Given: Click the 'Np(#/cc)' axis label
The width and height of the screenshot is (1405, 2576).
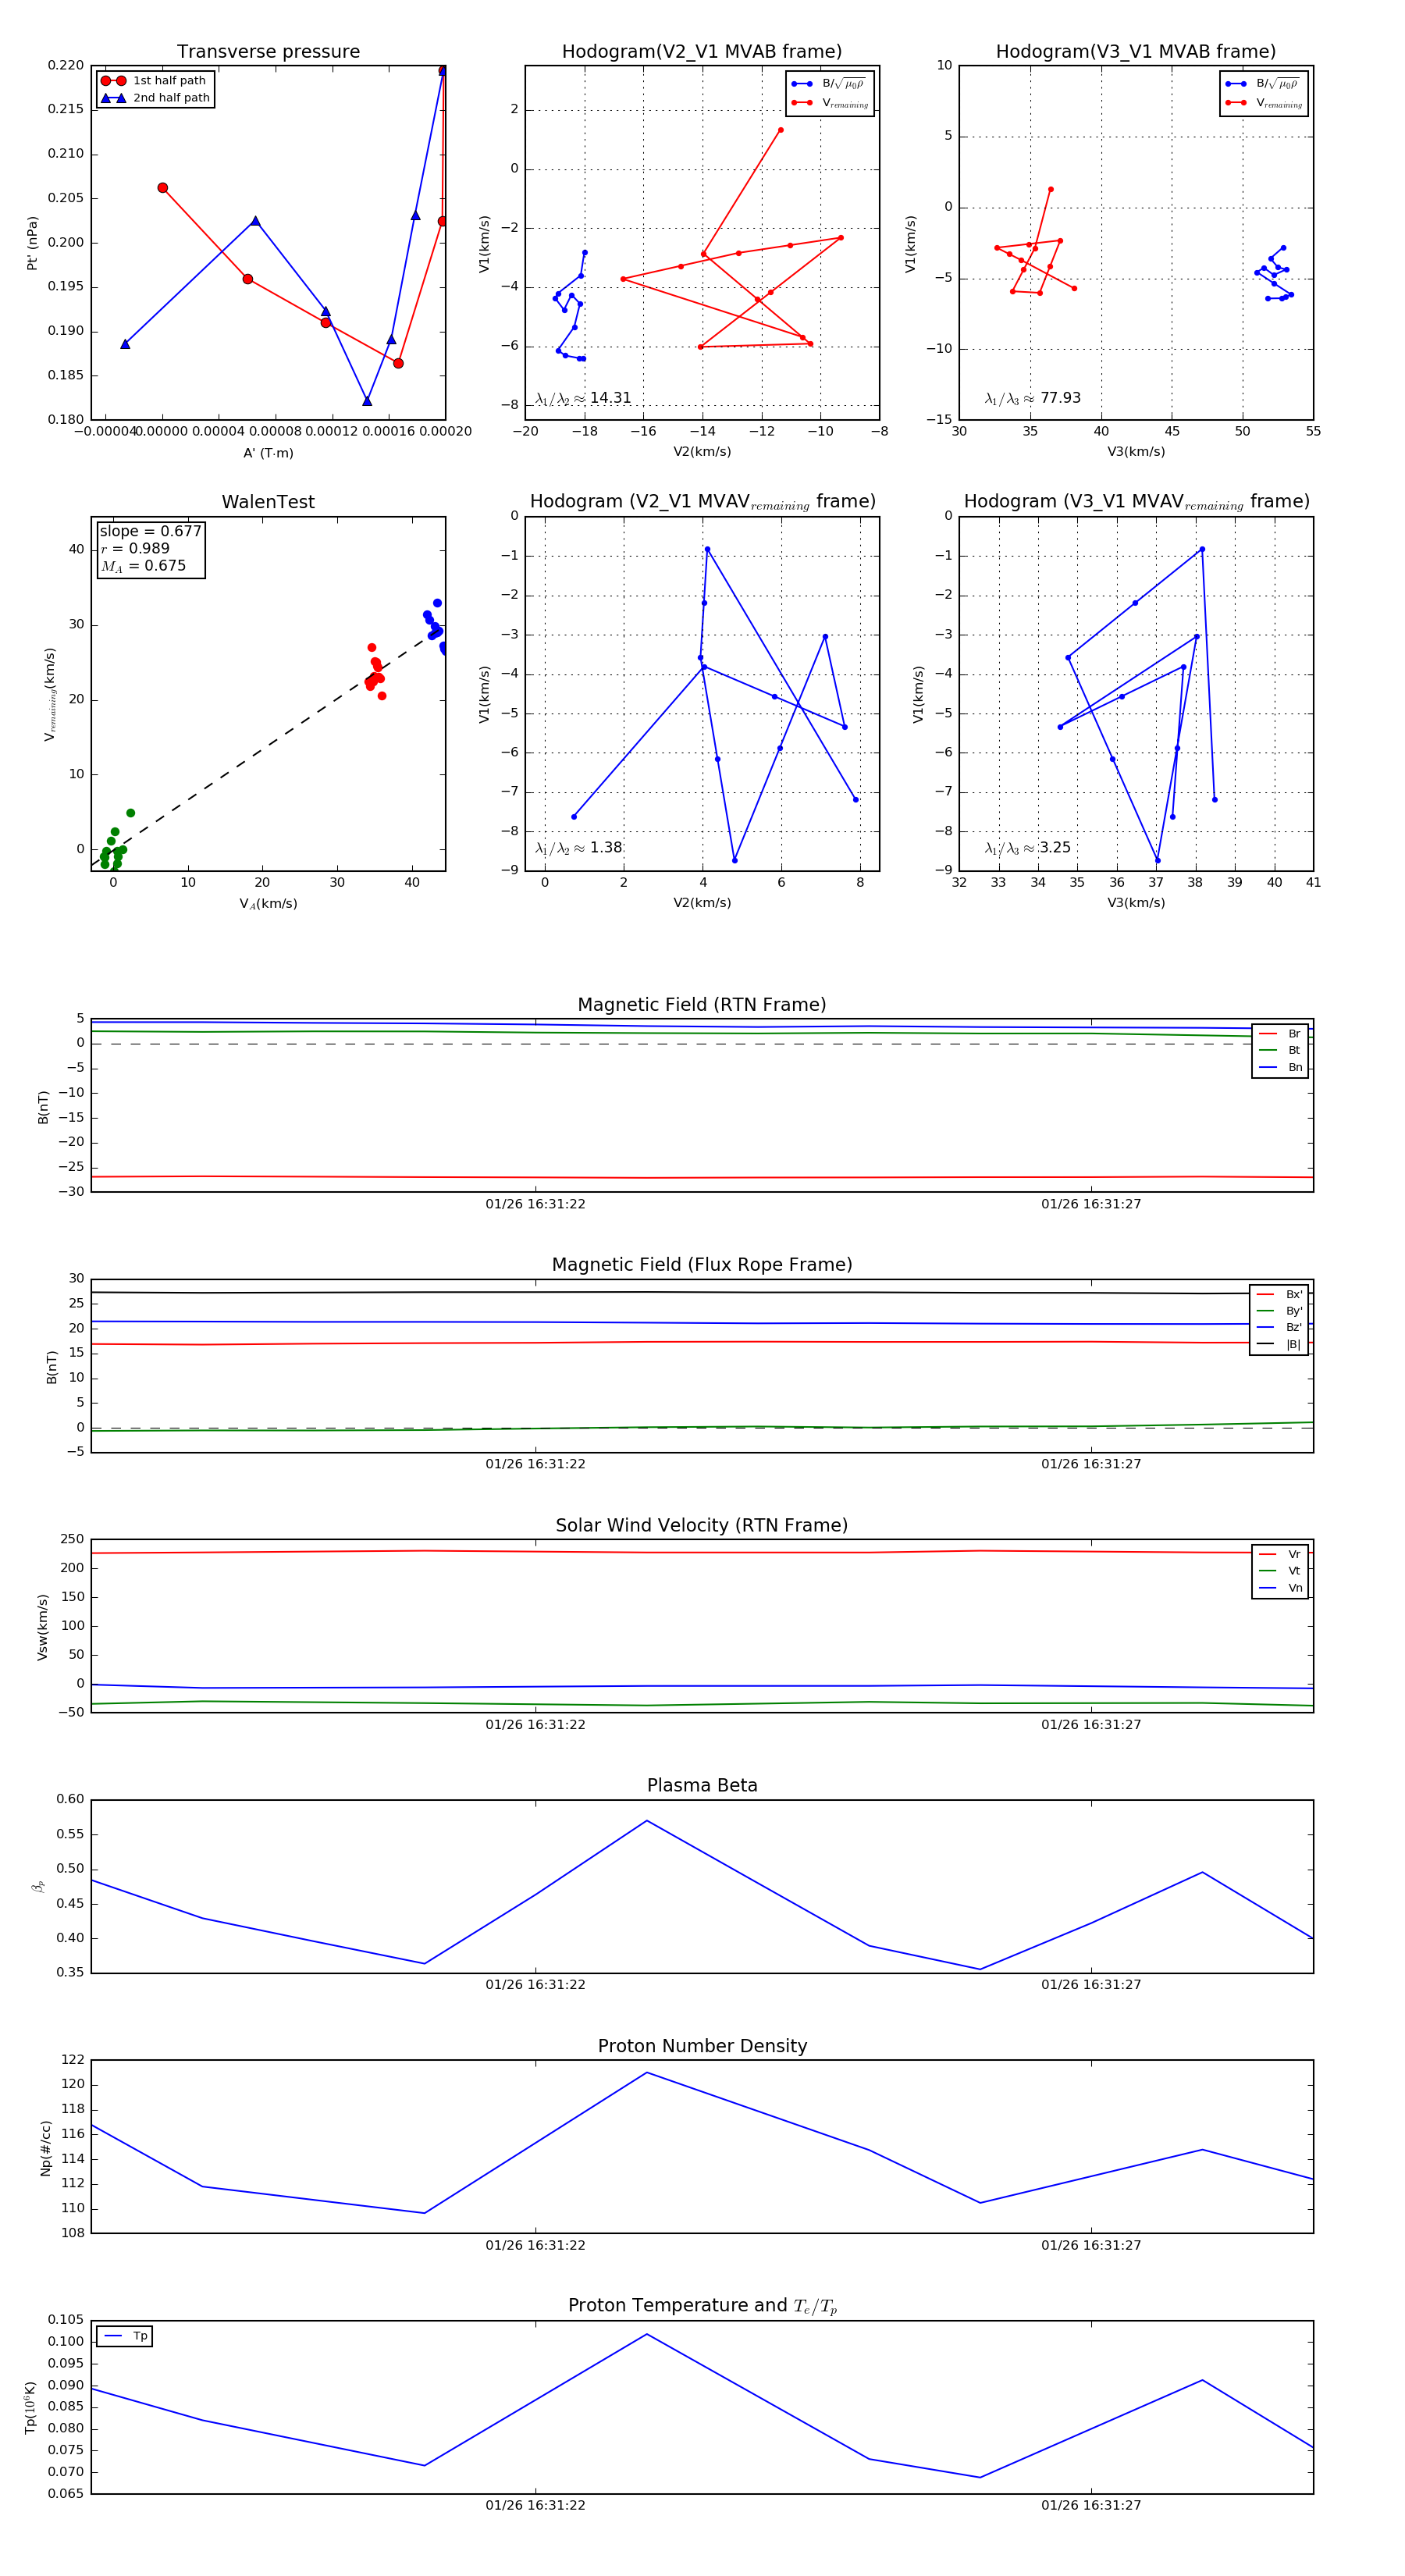Looking at the screenshot, I should pyautogui.click(x=45, y=2148).
